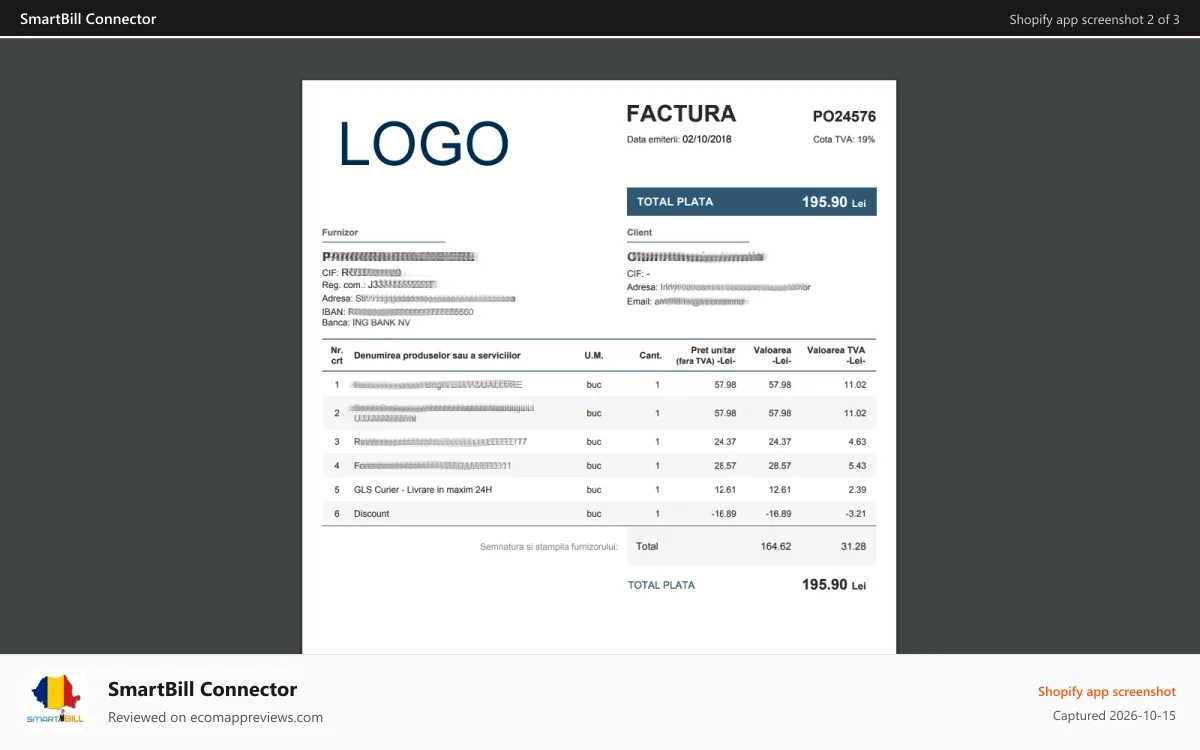This screenshot has height=750, width=1200.
Task: Click the U.M. column header
Action: tap(594, 355)
